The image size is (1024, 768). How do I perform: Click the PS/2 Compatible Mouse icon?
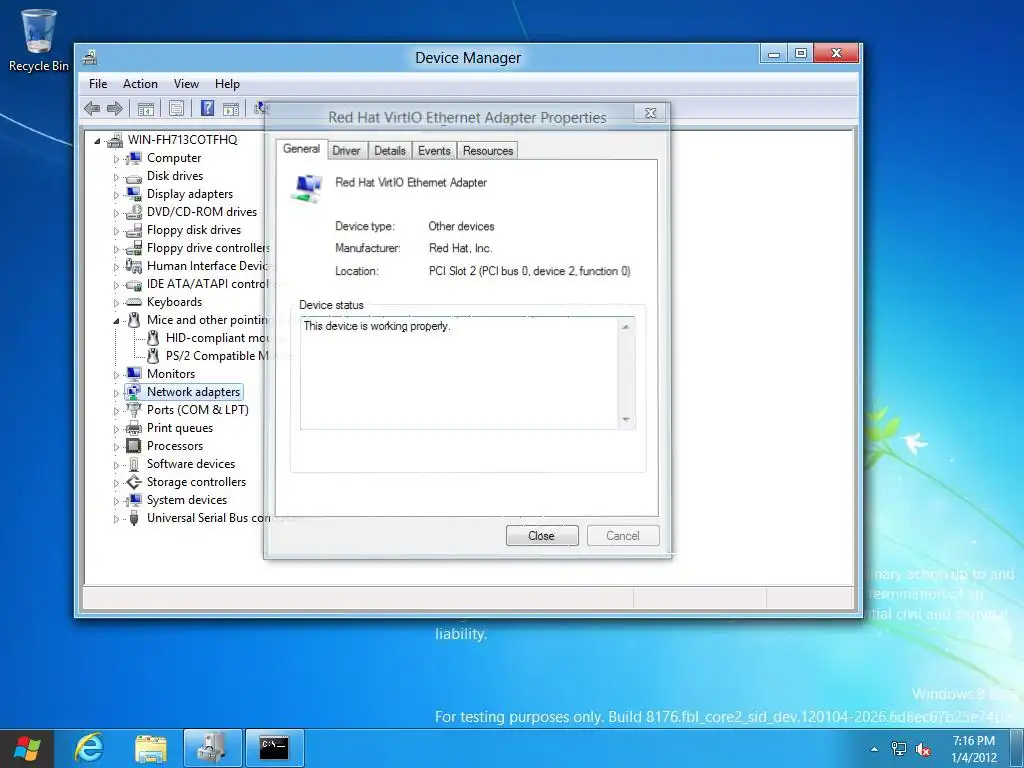[x=153, y=356]
